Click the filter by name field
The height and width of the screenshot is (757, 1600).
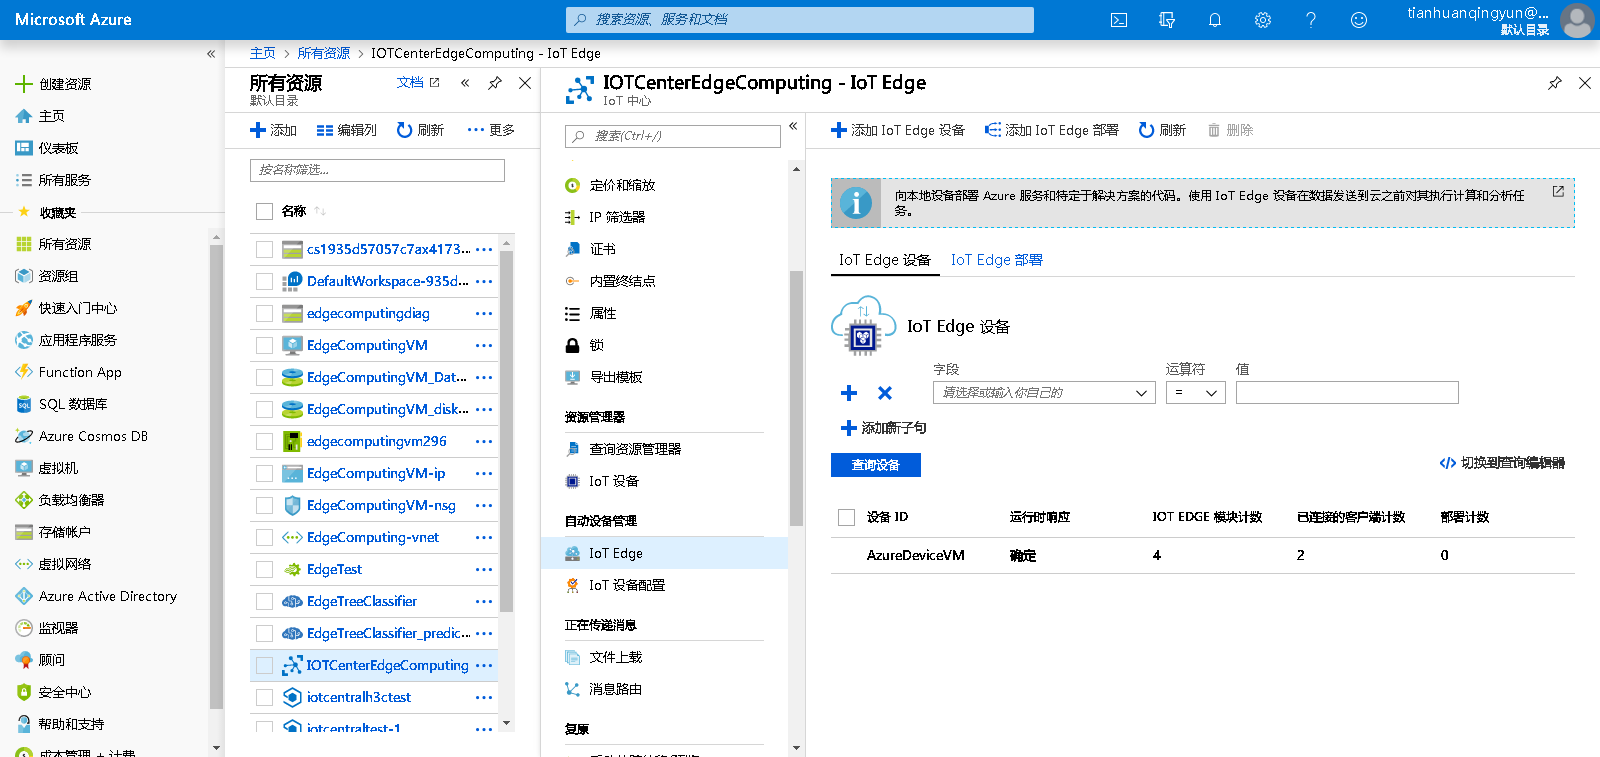377,170
